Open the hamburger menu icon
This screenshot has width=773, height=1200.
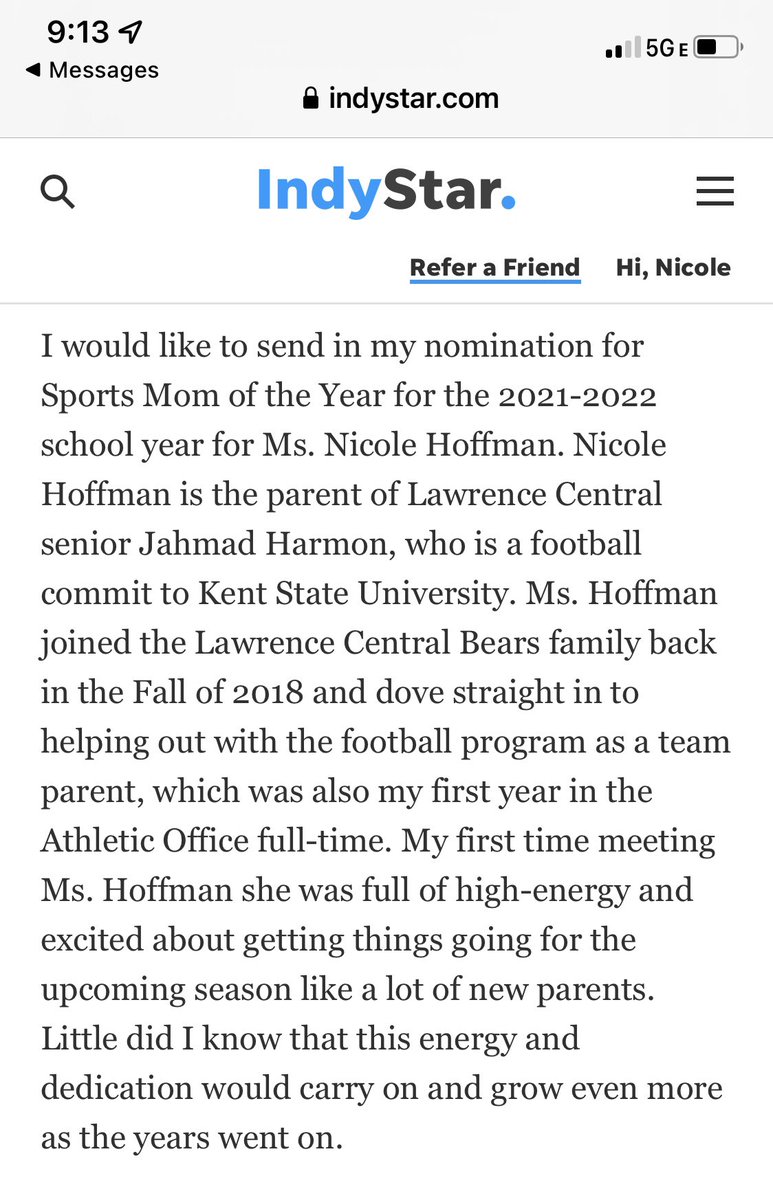(x=715, y=191)
